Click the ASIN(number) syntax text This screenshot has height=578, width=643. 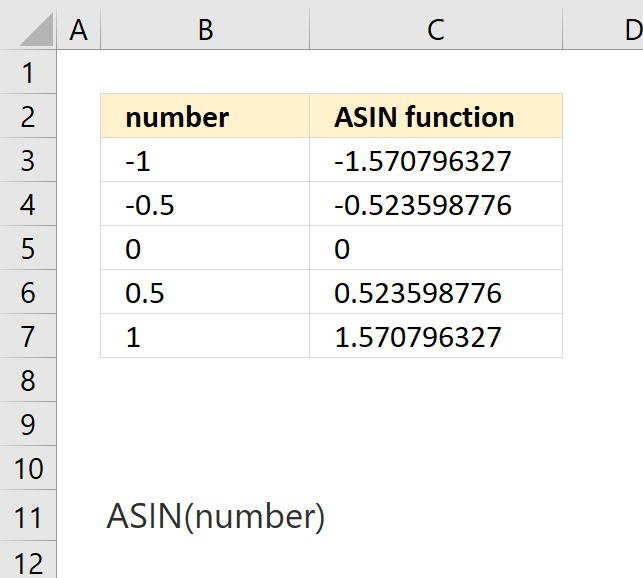point(216,516)
